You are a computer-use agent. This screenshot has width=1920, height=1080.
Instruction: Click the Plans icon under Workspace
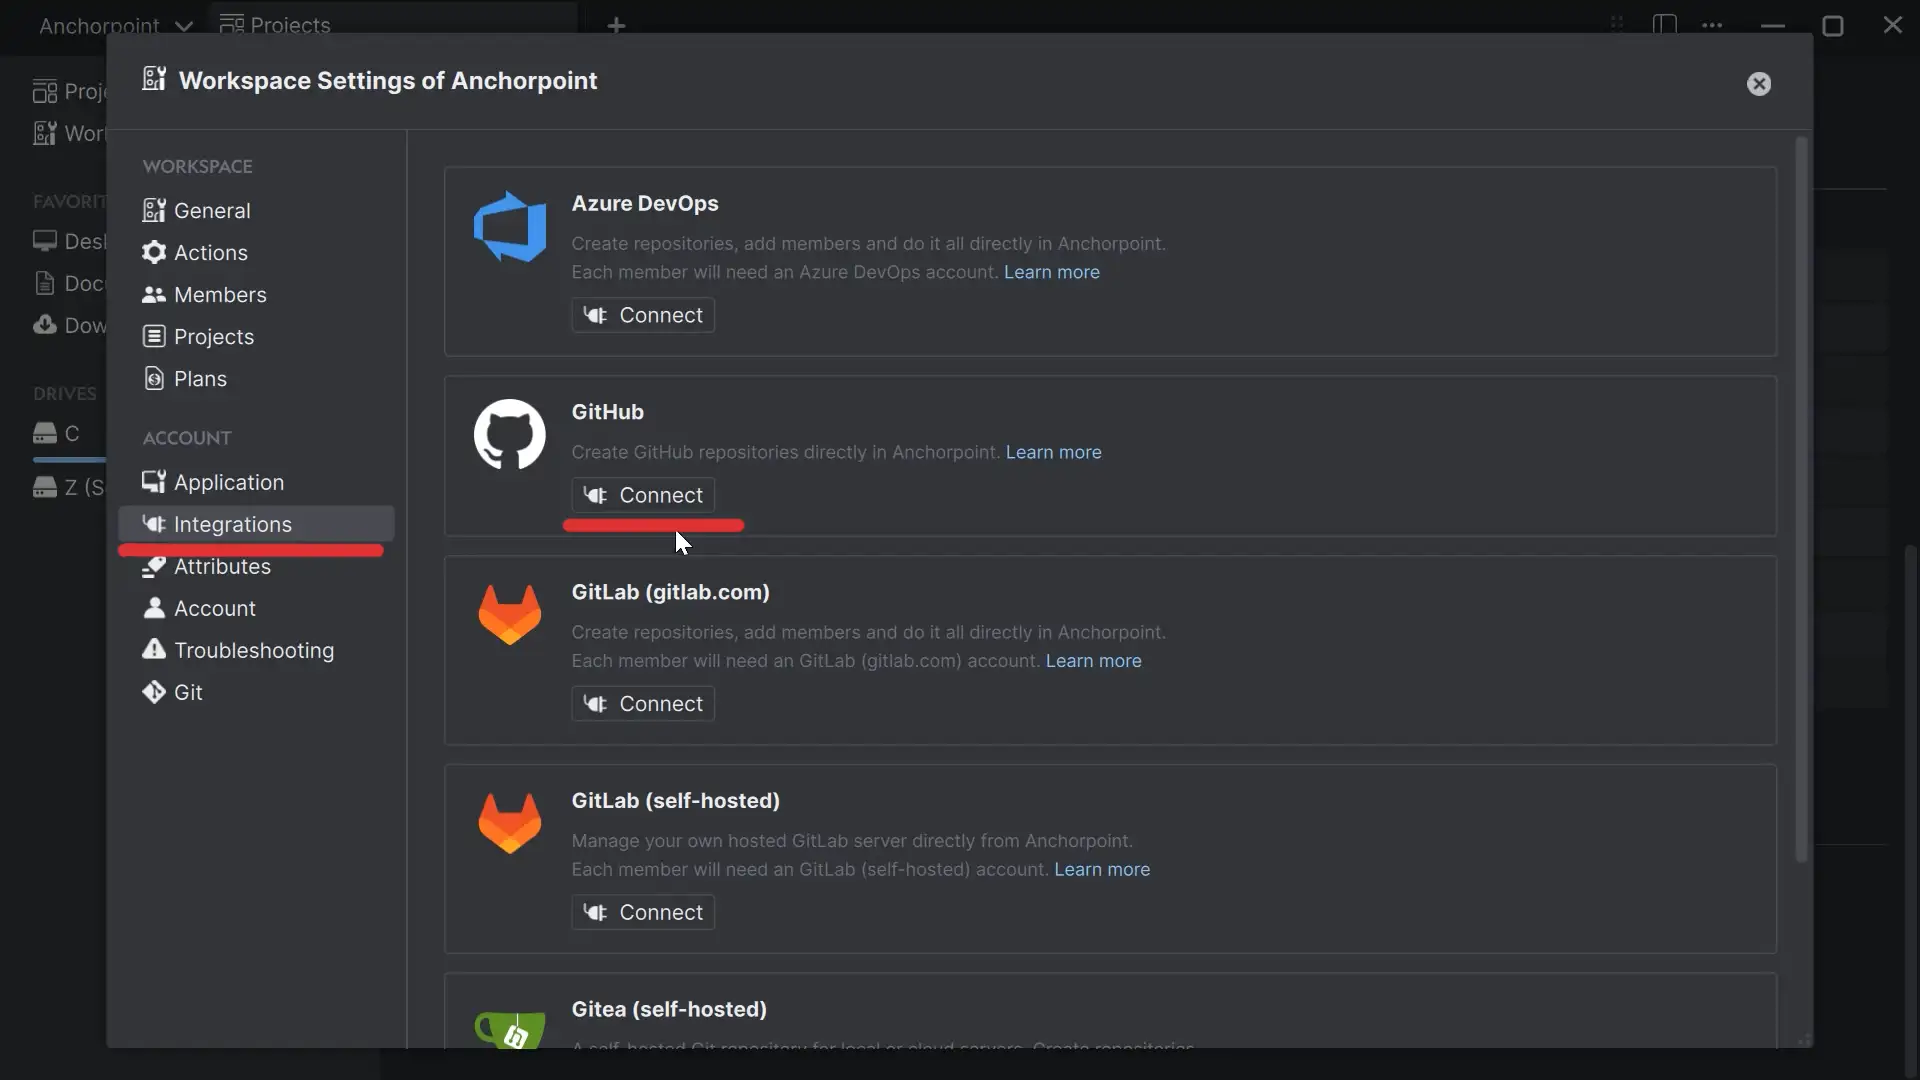pos(154,378)
